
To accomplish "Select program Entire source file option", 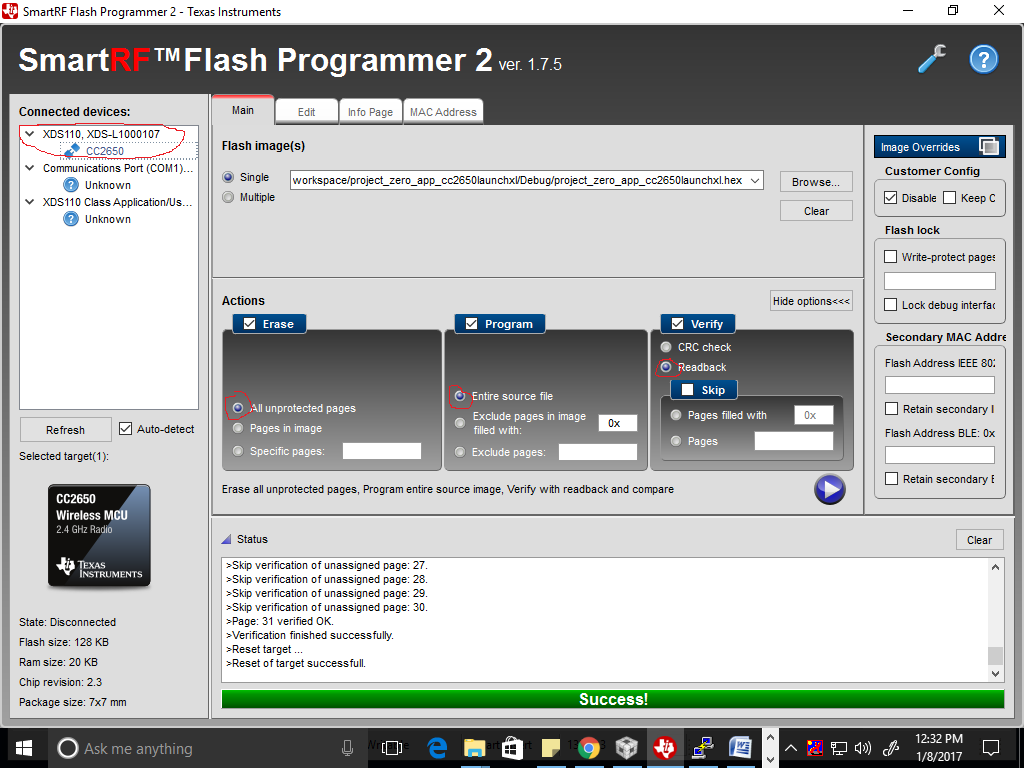I will click(x=460, y=396).
